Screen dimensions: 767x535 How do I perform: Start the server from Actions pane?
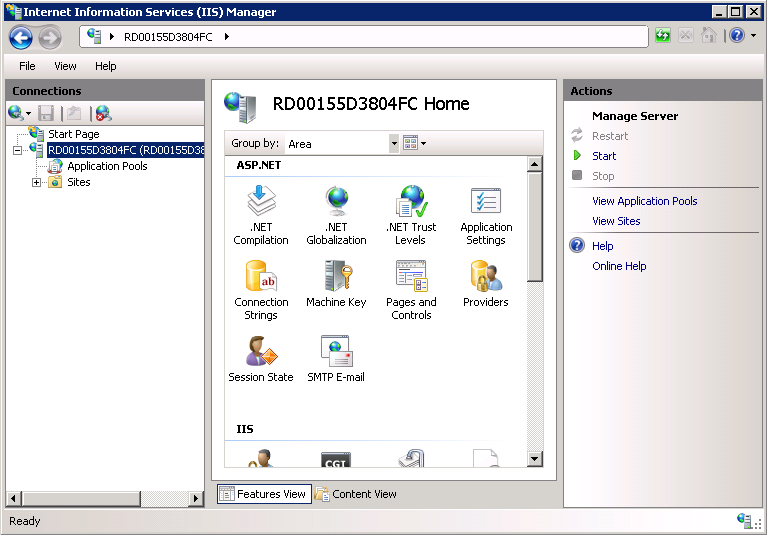[x=604, y=156]
